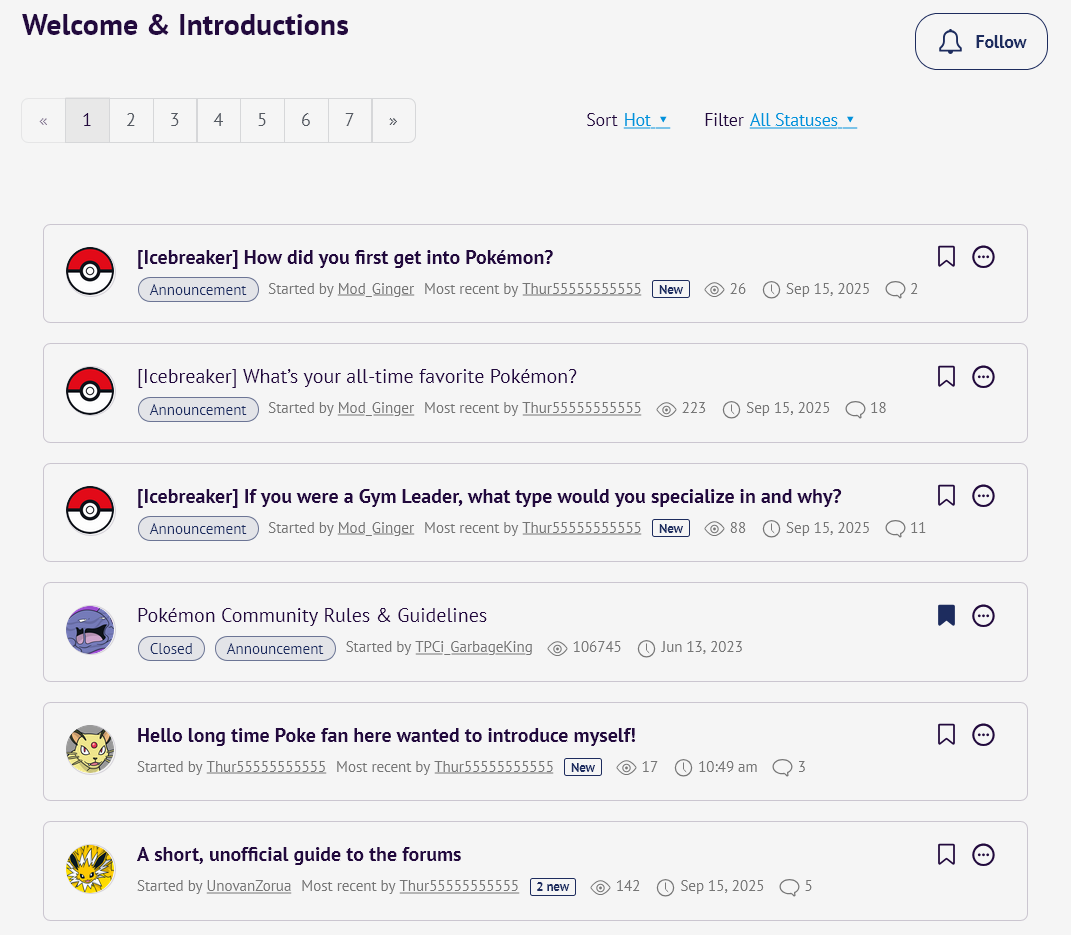Open more options for 'all-time favorite Pokémon' thread
Image resolution: width=1071 pixels, height=935 pixels.
pos(983,376)
